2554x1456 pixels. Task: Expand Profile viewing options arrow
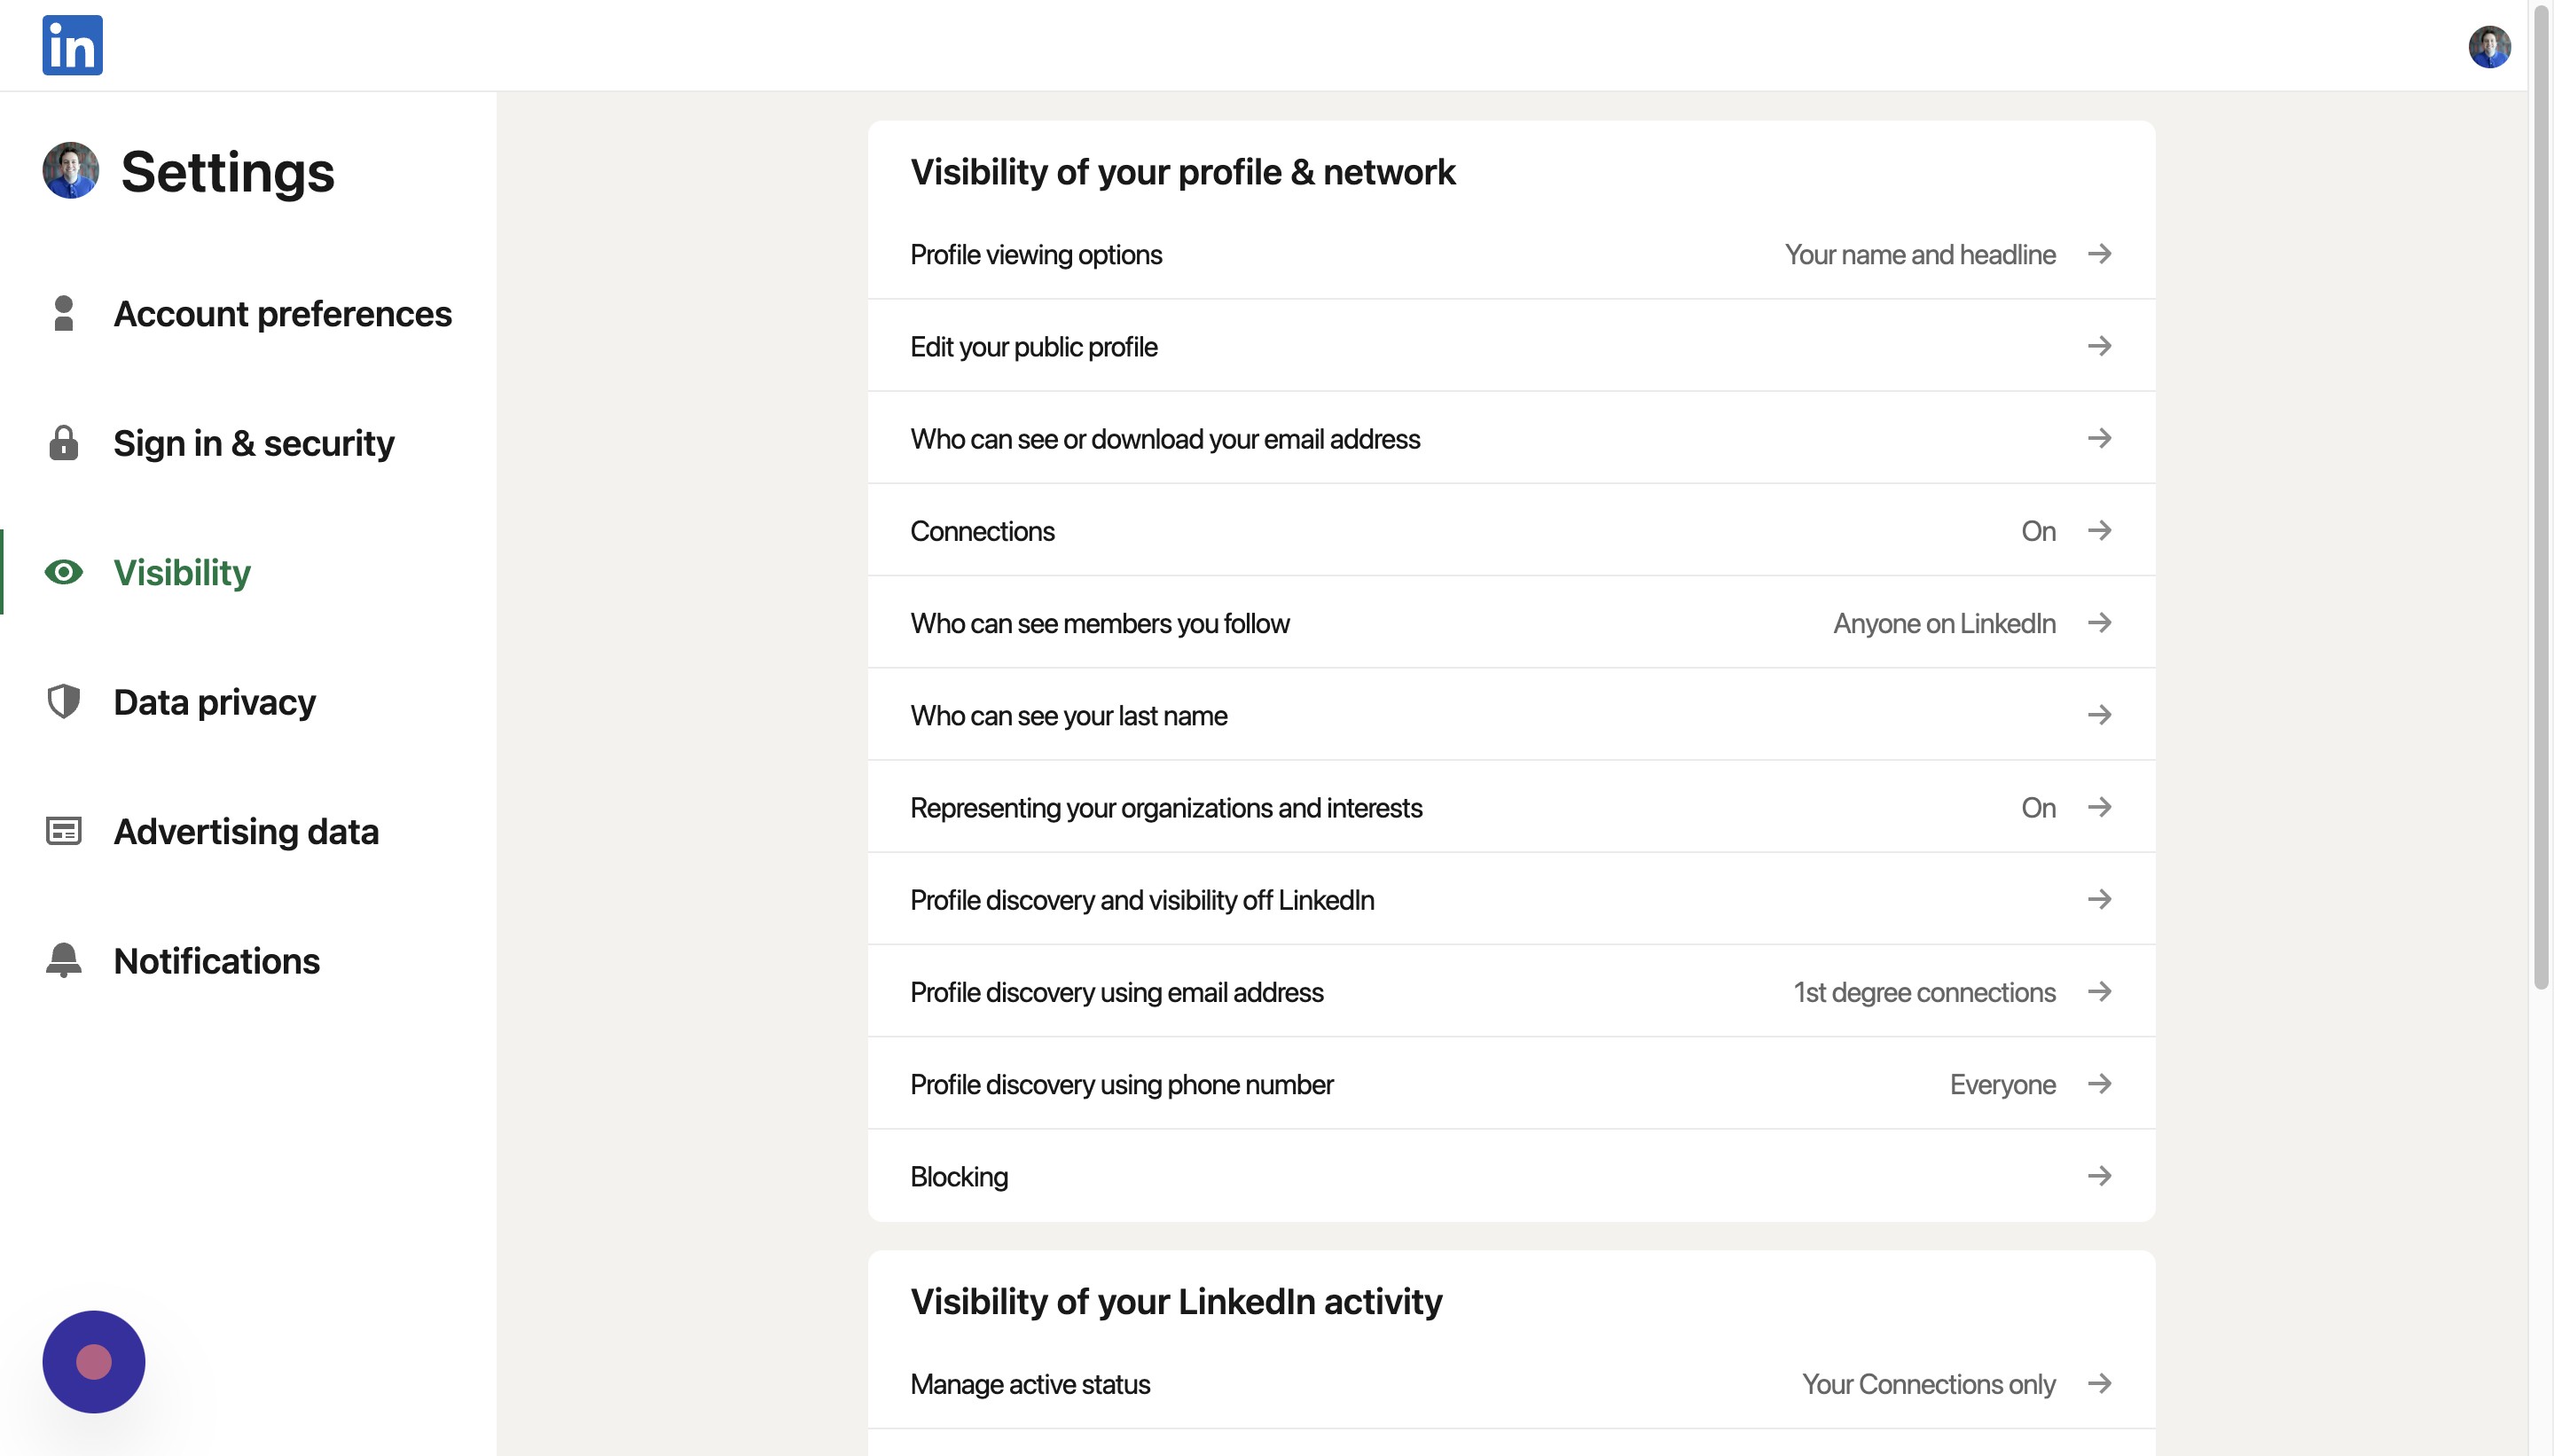[2099, 254]
